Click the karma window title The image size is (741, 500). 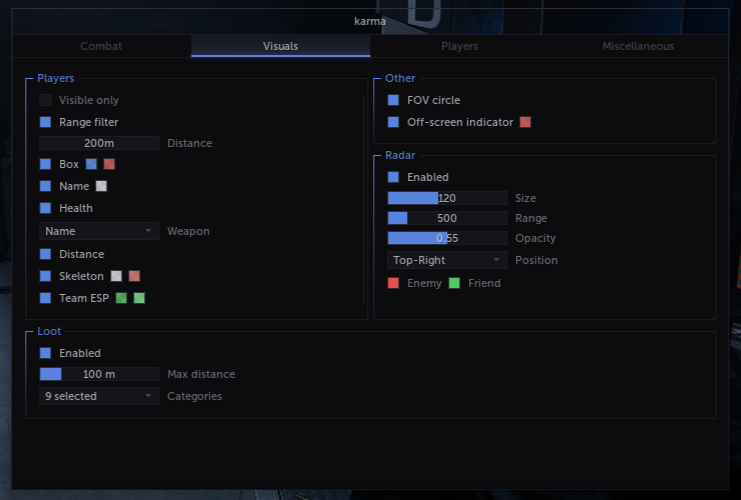tap(370, 21)
